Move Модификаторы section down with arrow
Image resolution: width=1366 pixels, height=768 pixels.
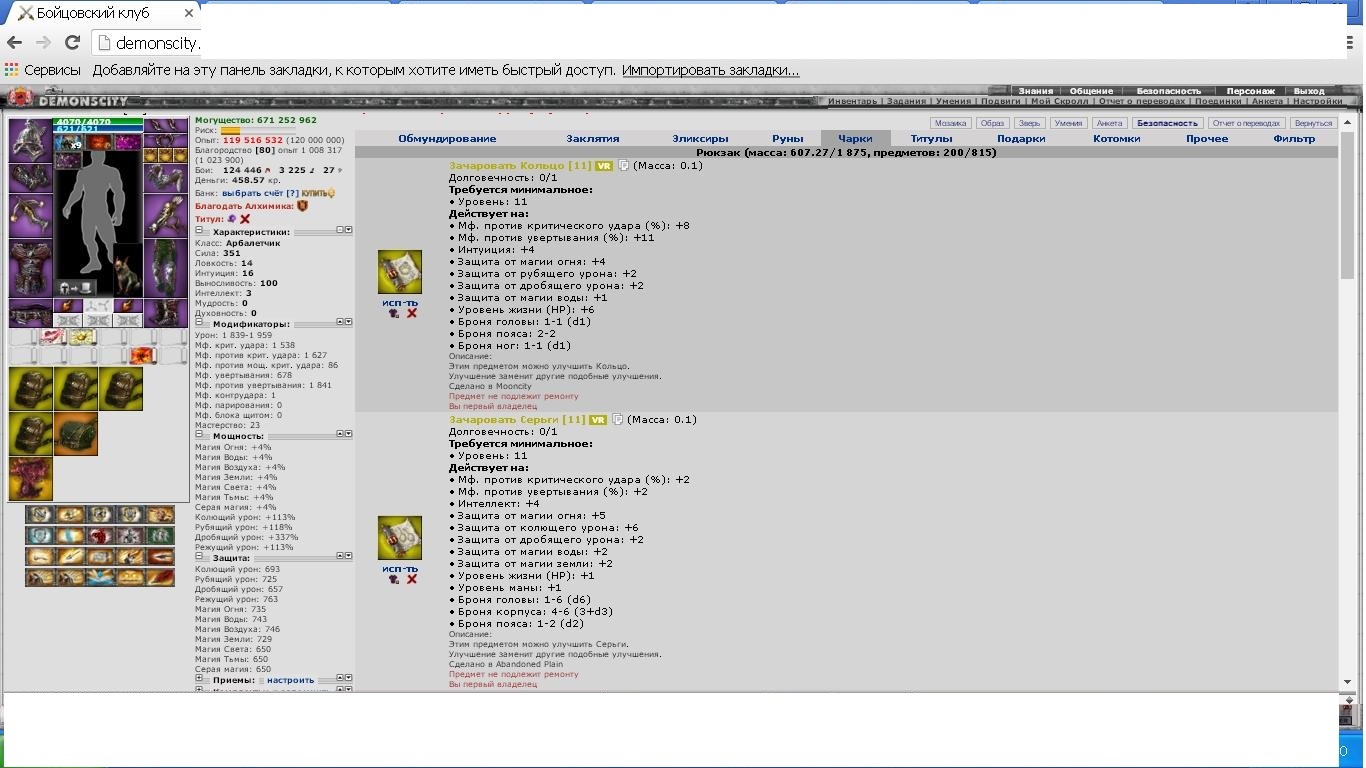pyautogui.click(x=348, y=322)
